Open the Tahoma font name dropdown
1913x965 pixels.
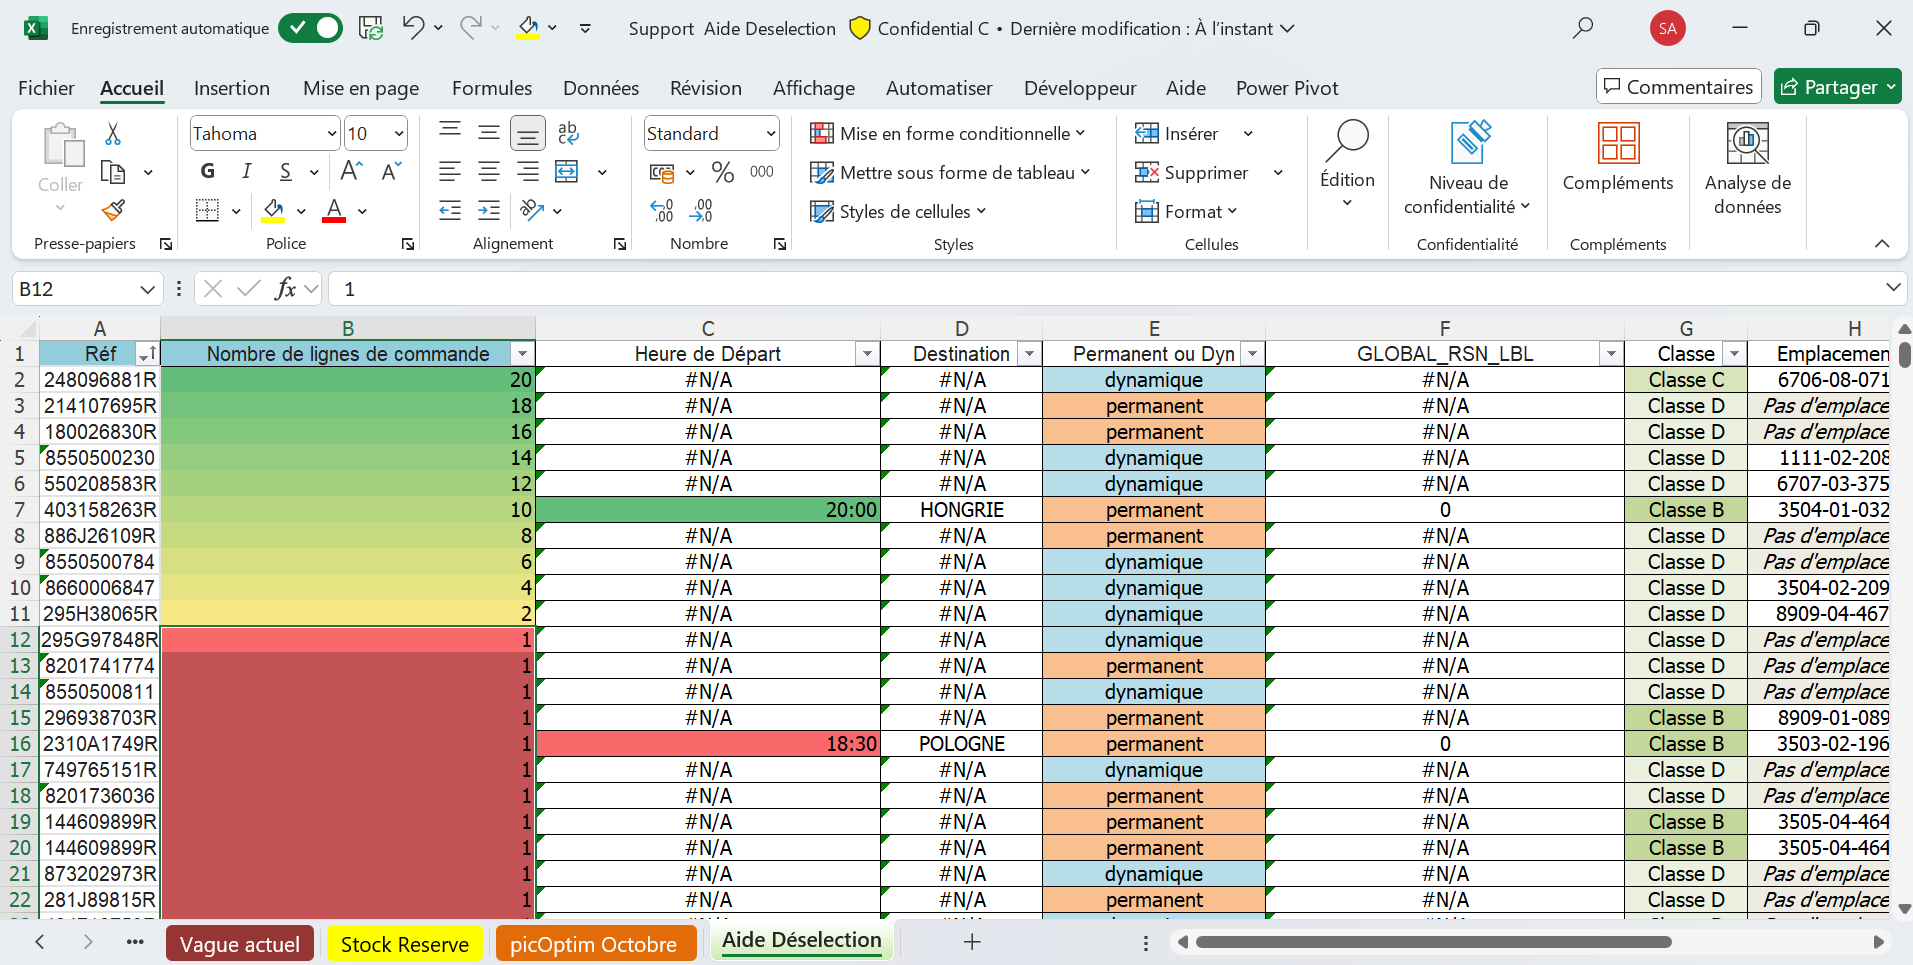tap(332, 134)
